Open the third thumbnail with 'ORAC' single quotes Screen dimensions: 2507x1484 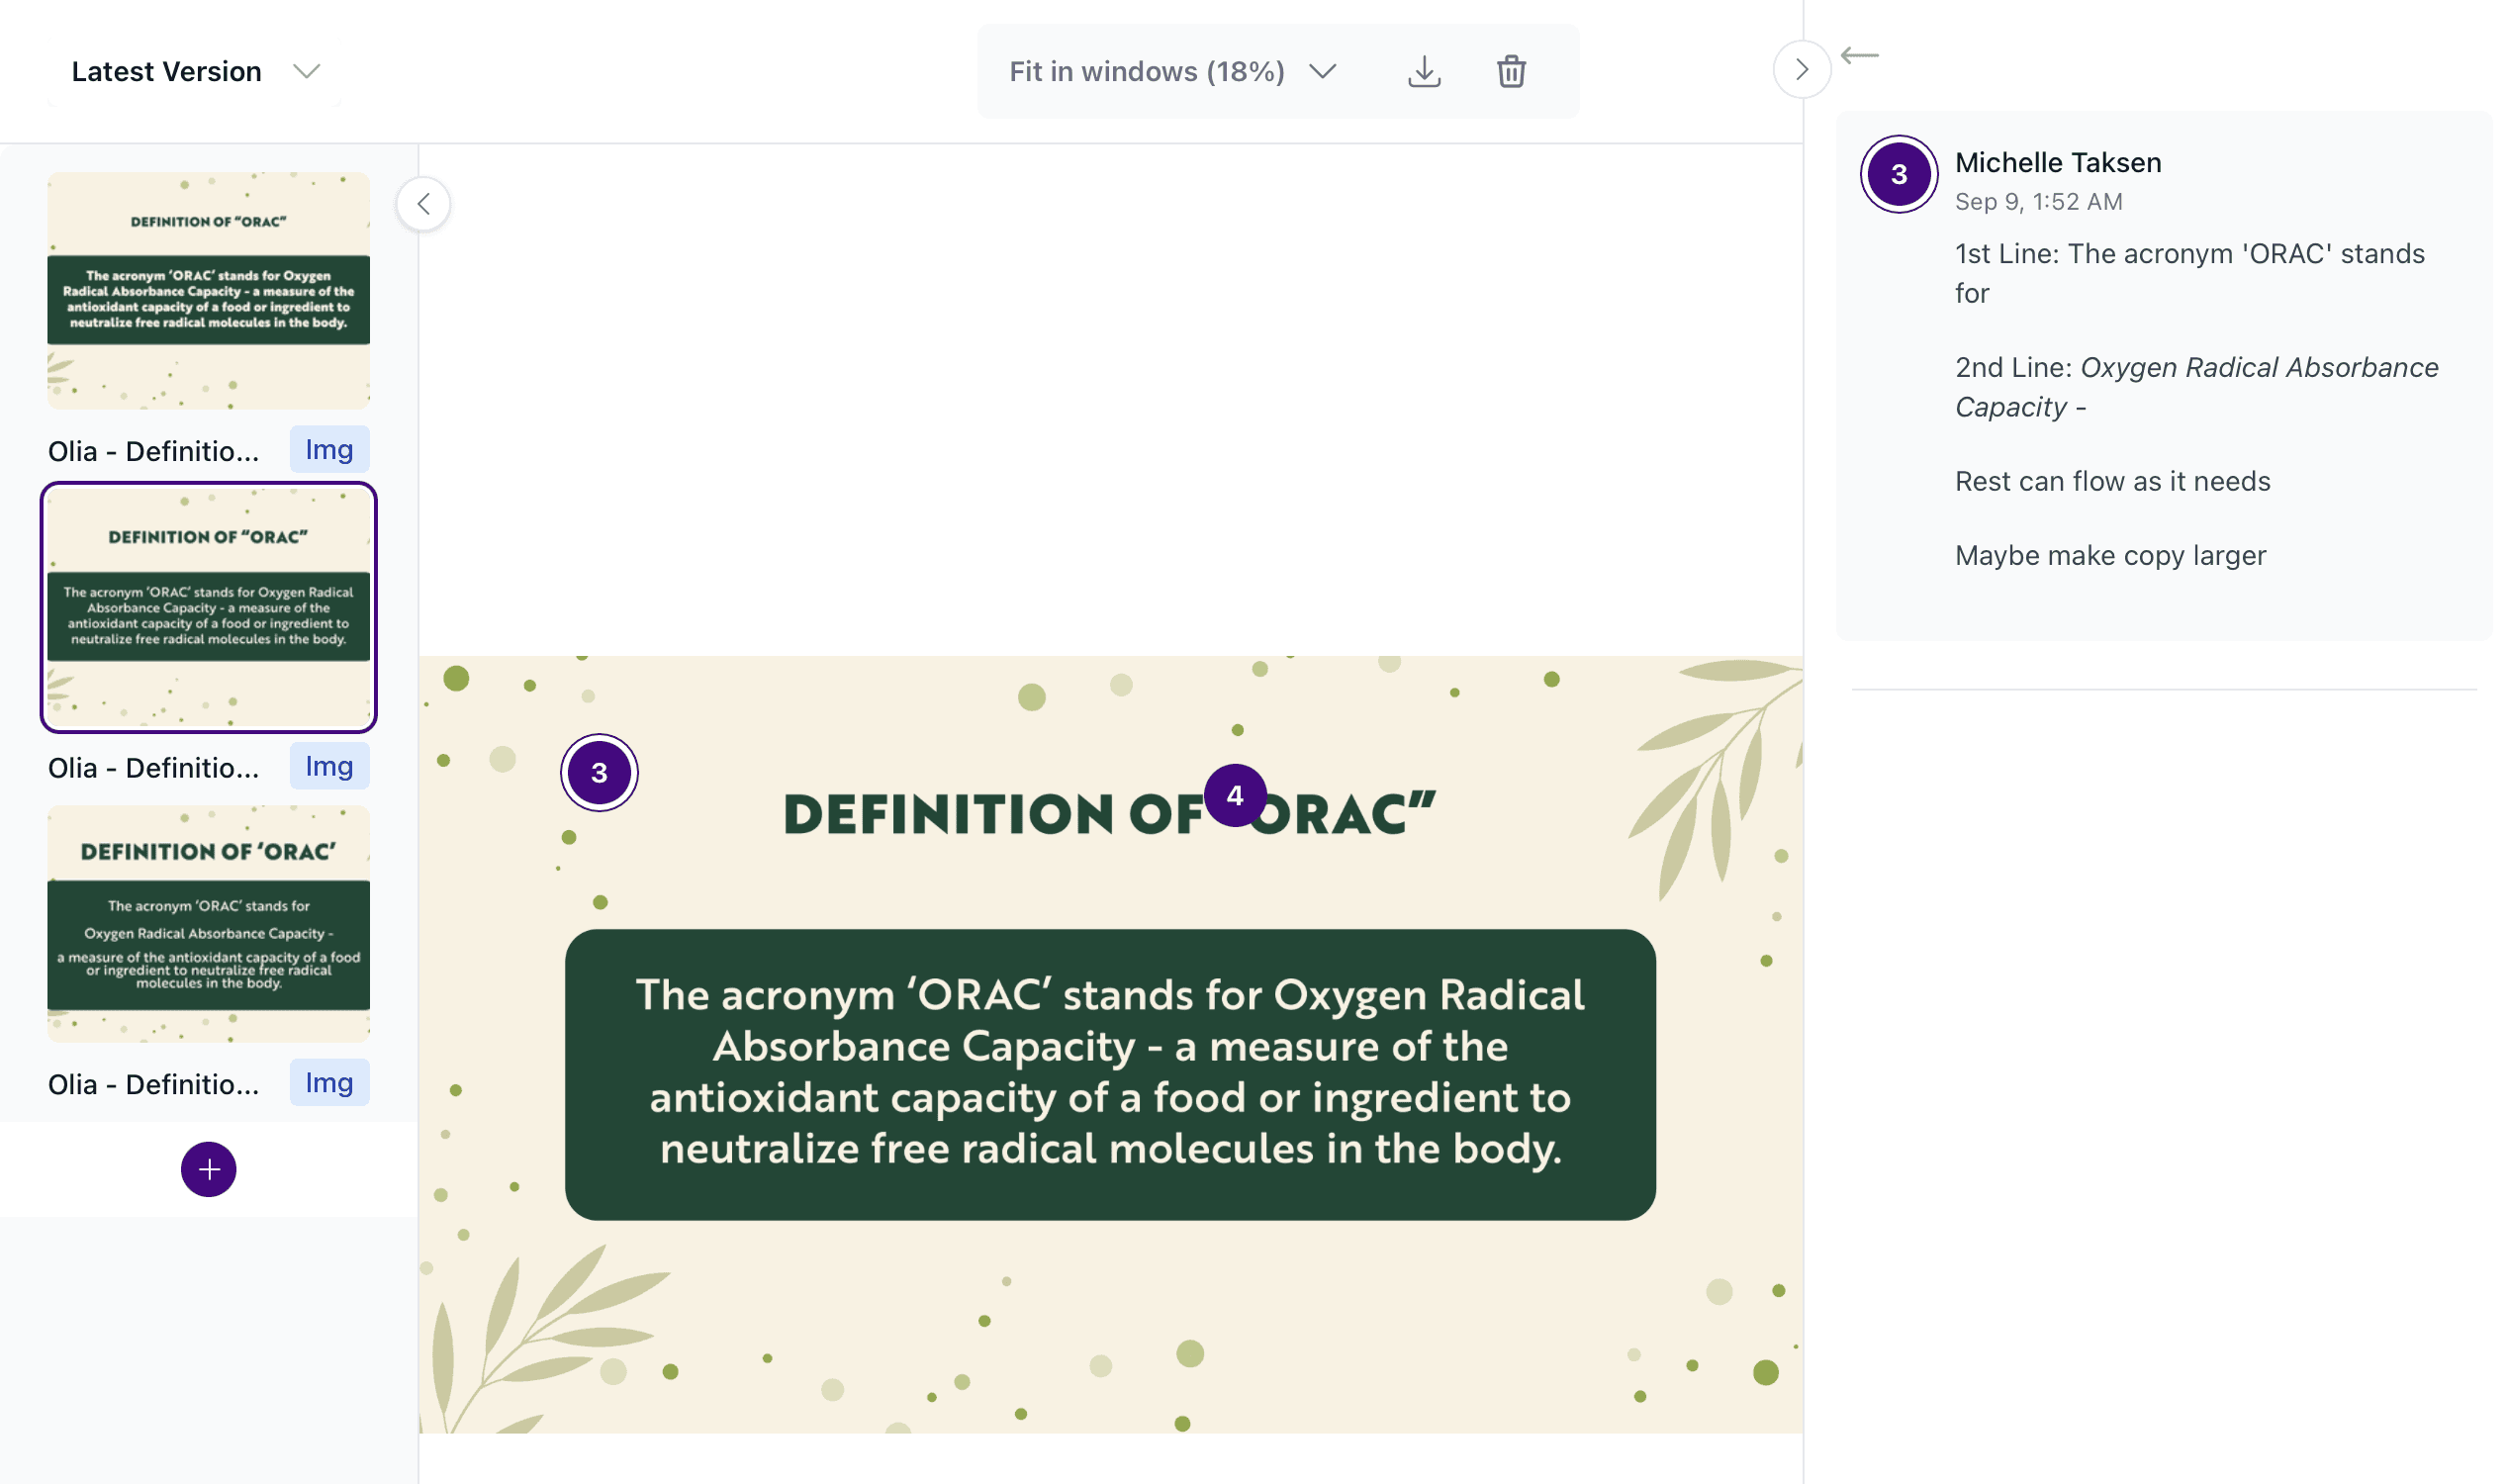click(209, 924)
